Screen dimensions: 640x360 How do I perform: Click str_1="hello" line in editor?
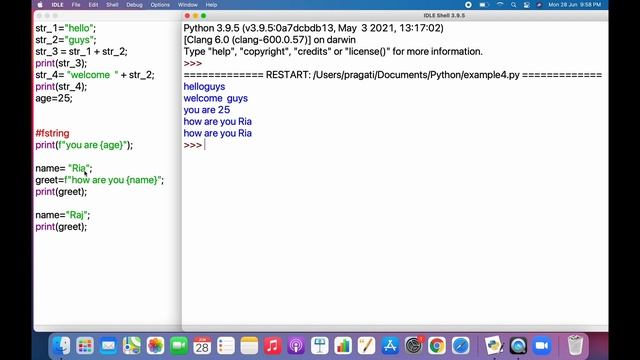point(65,28)
